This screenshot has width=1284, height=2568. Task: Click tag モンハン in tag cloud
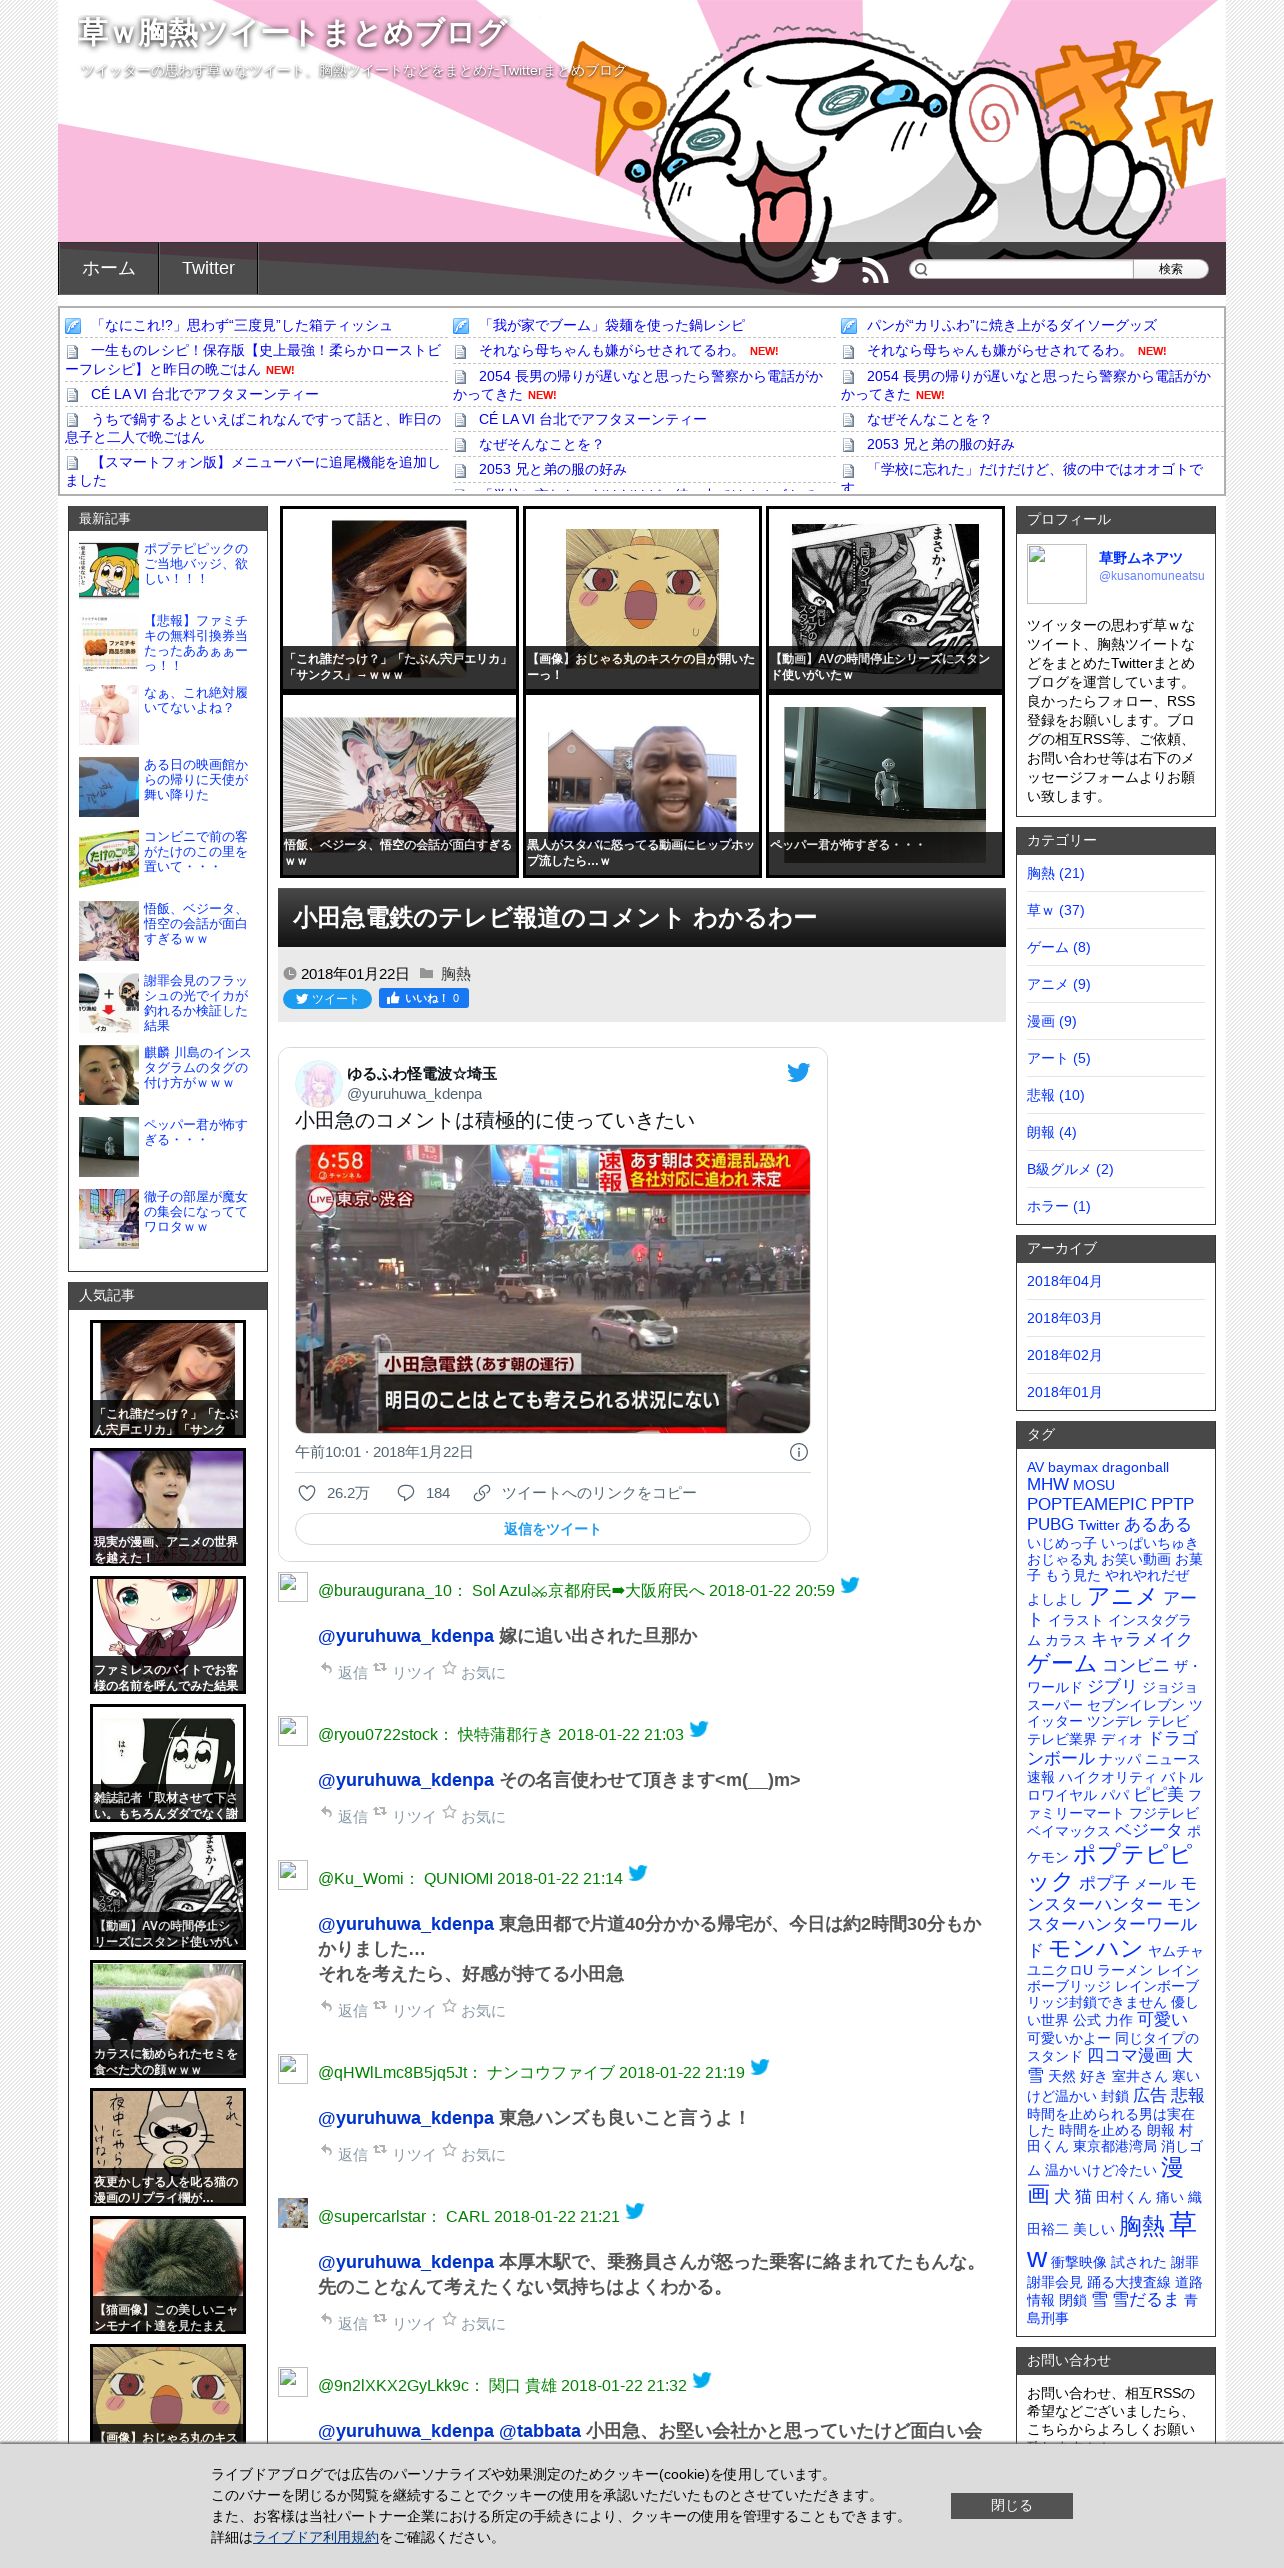coord(1094,1948)
